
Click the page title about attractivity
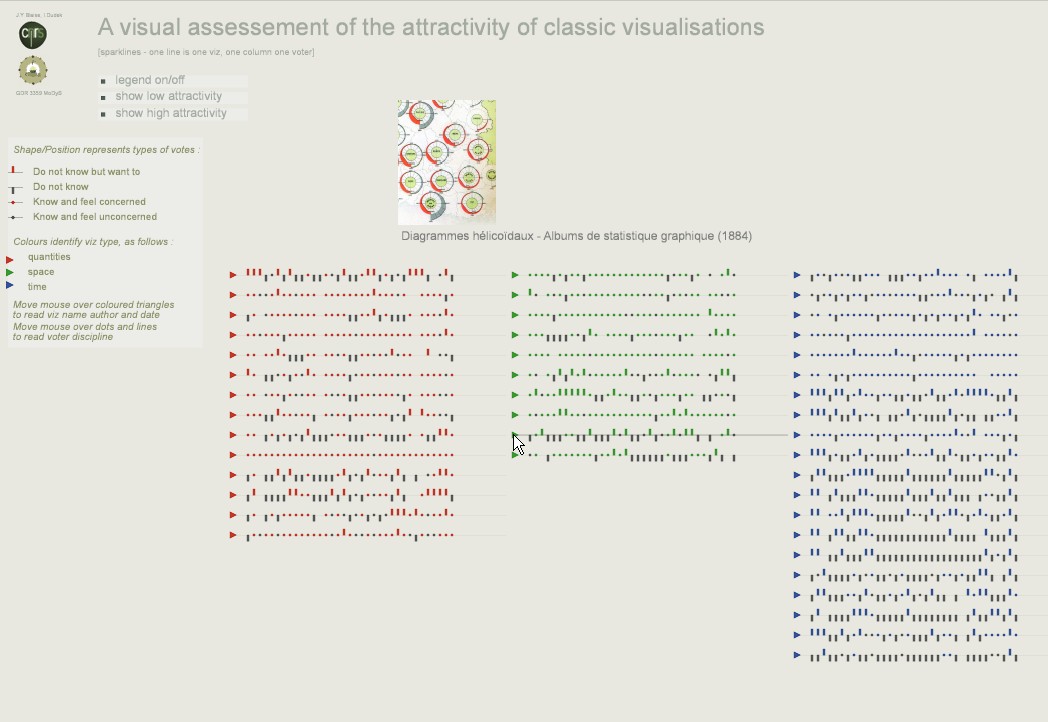pos(431,27)
